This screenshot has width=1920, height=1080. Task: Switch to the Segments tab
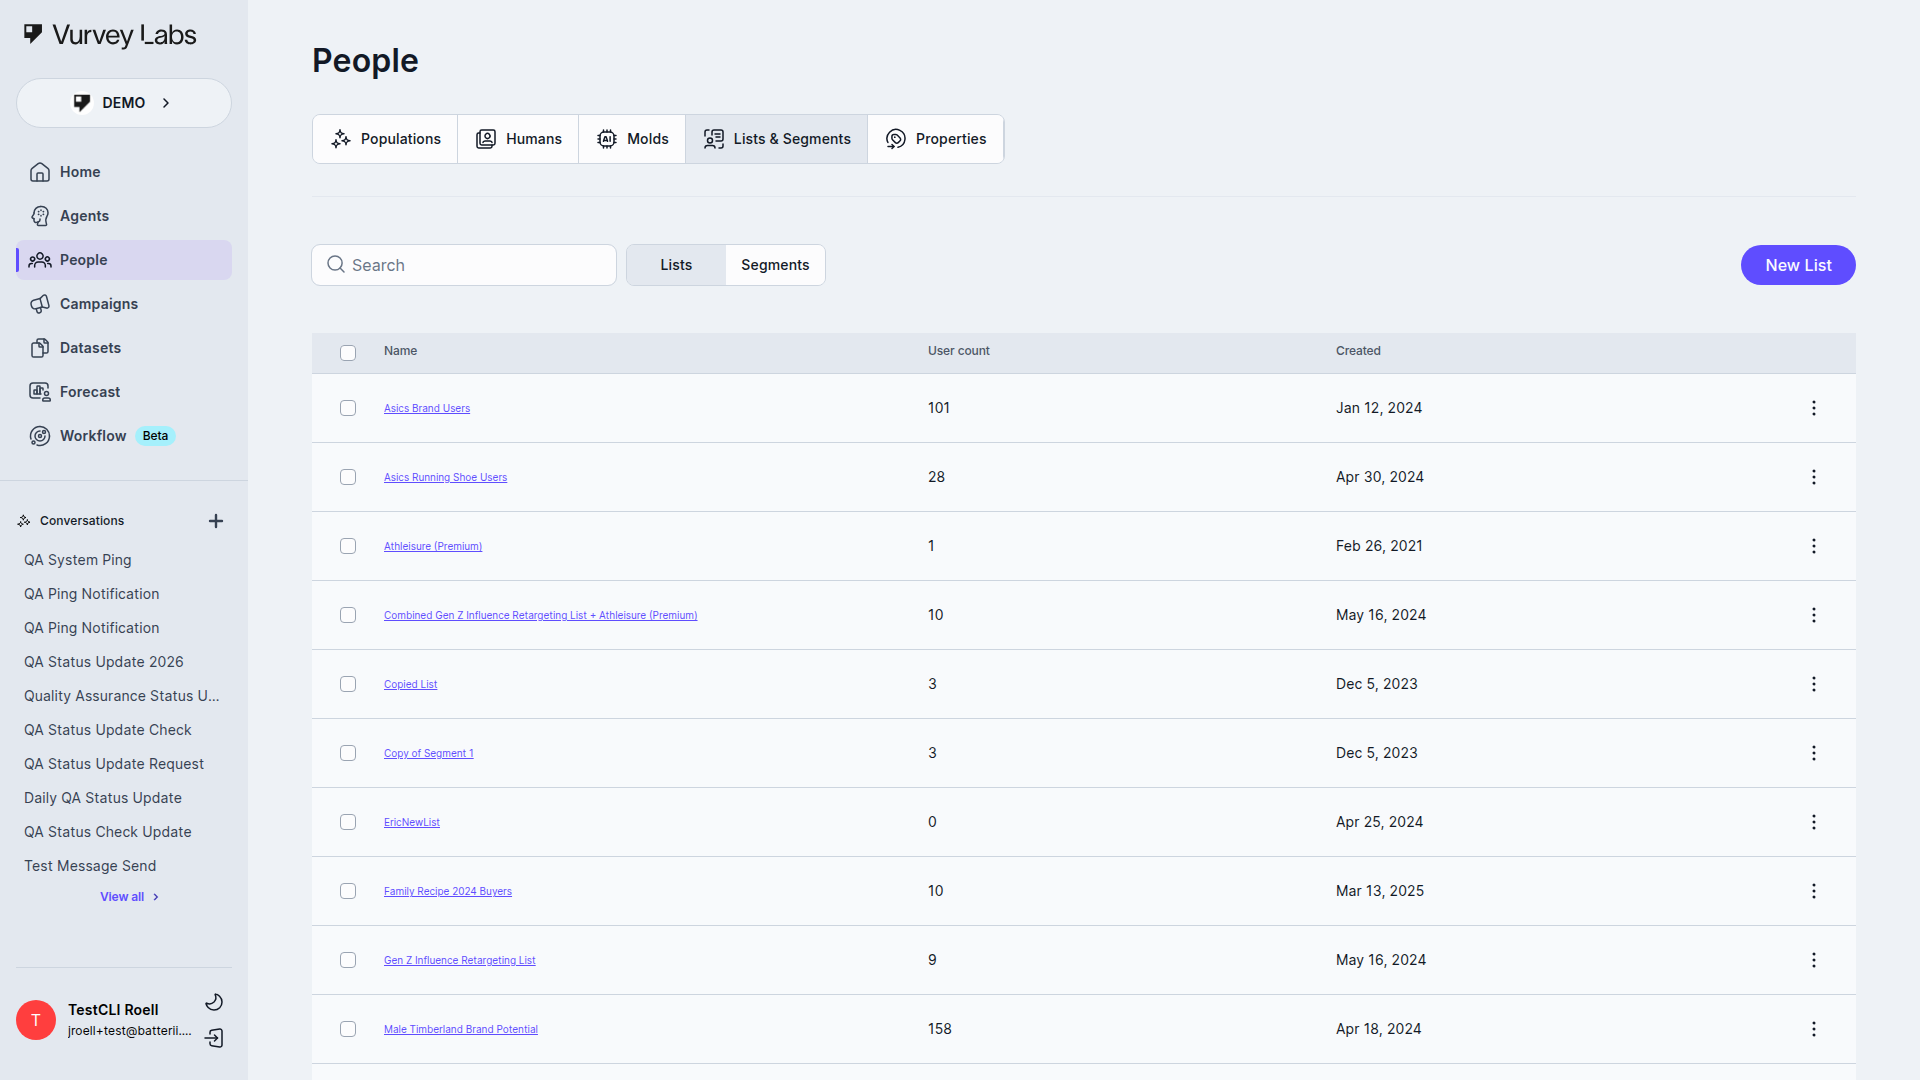(x=775, y=264)
